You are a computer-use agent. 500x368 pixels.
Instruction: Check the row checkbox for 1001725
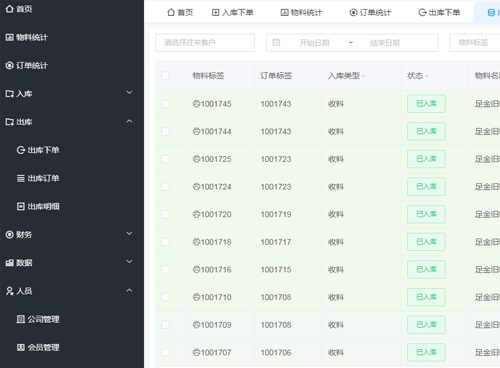pyautogui.click(x=165, y=159)
